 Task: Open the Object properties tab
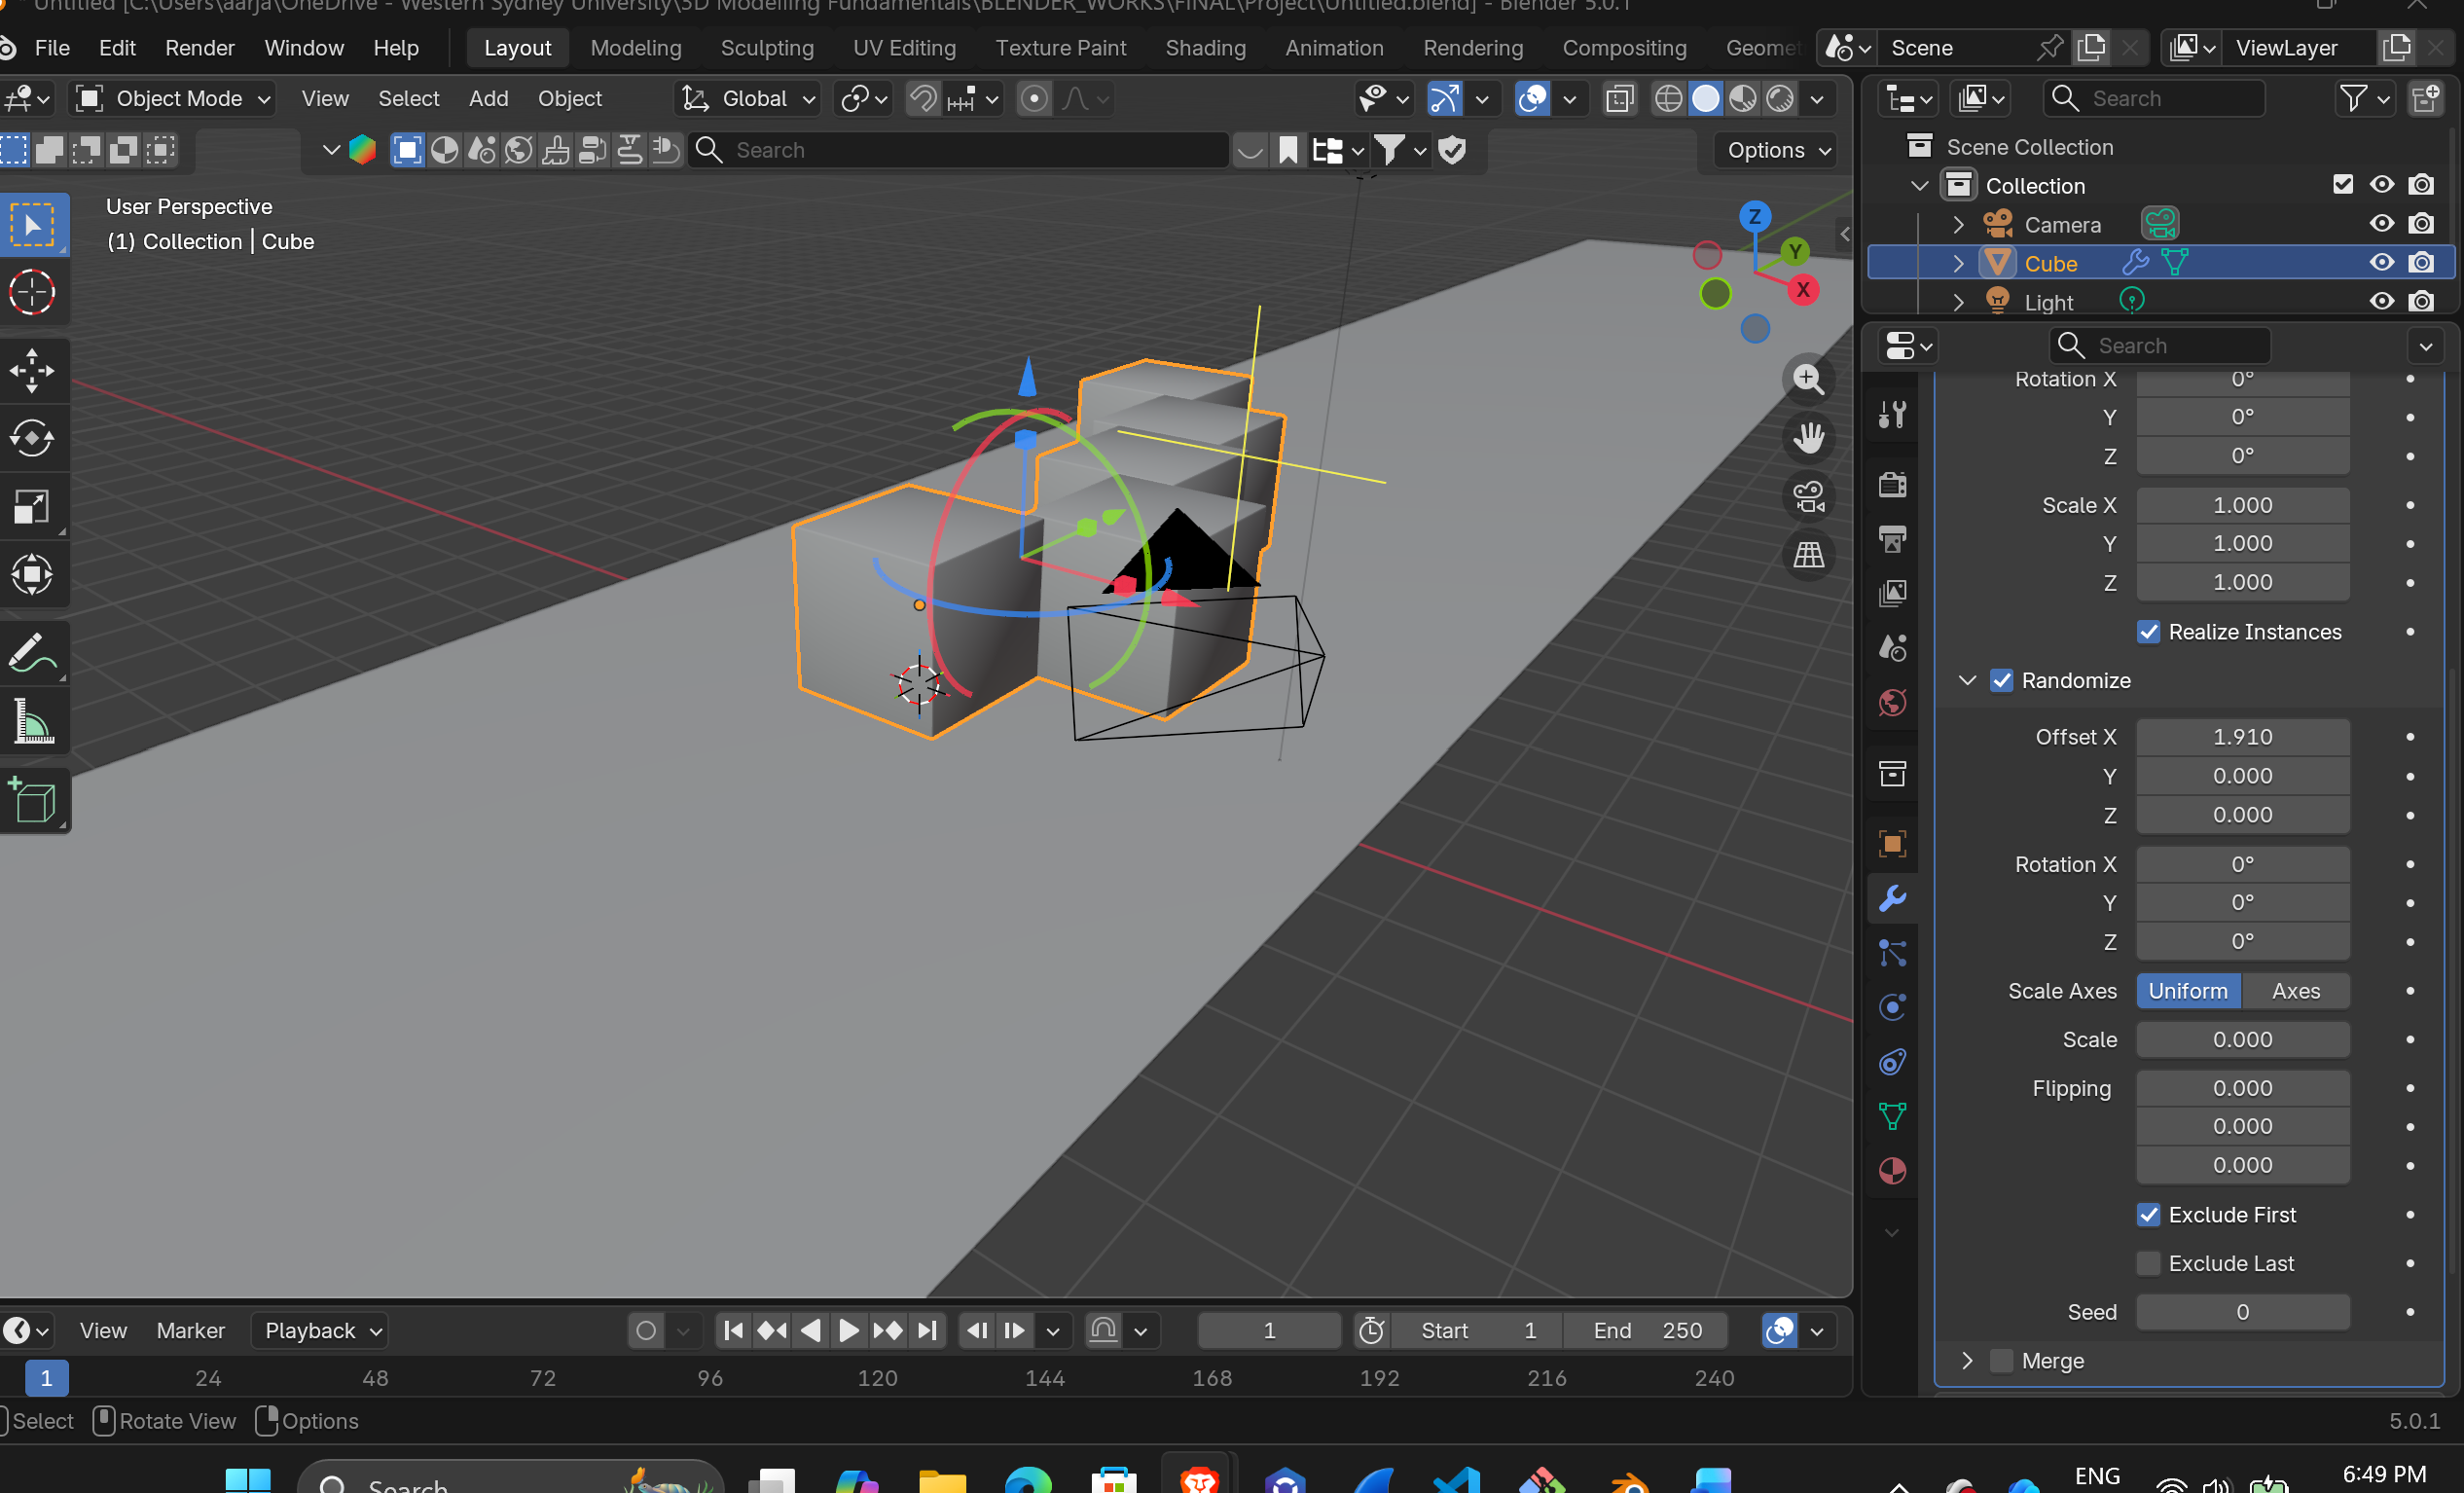click(1892, 843)
